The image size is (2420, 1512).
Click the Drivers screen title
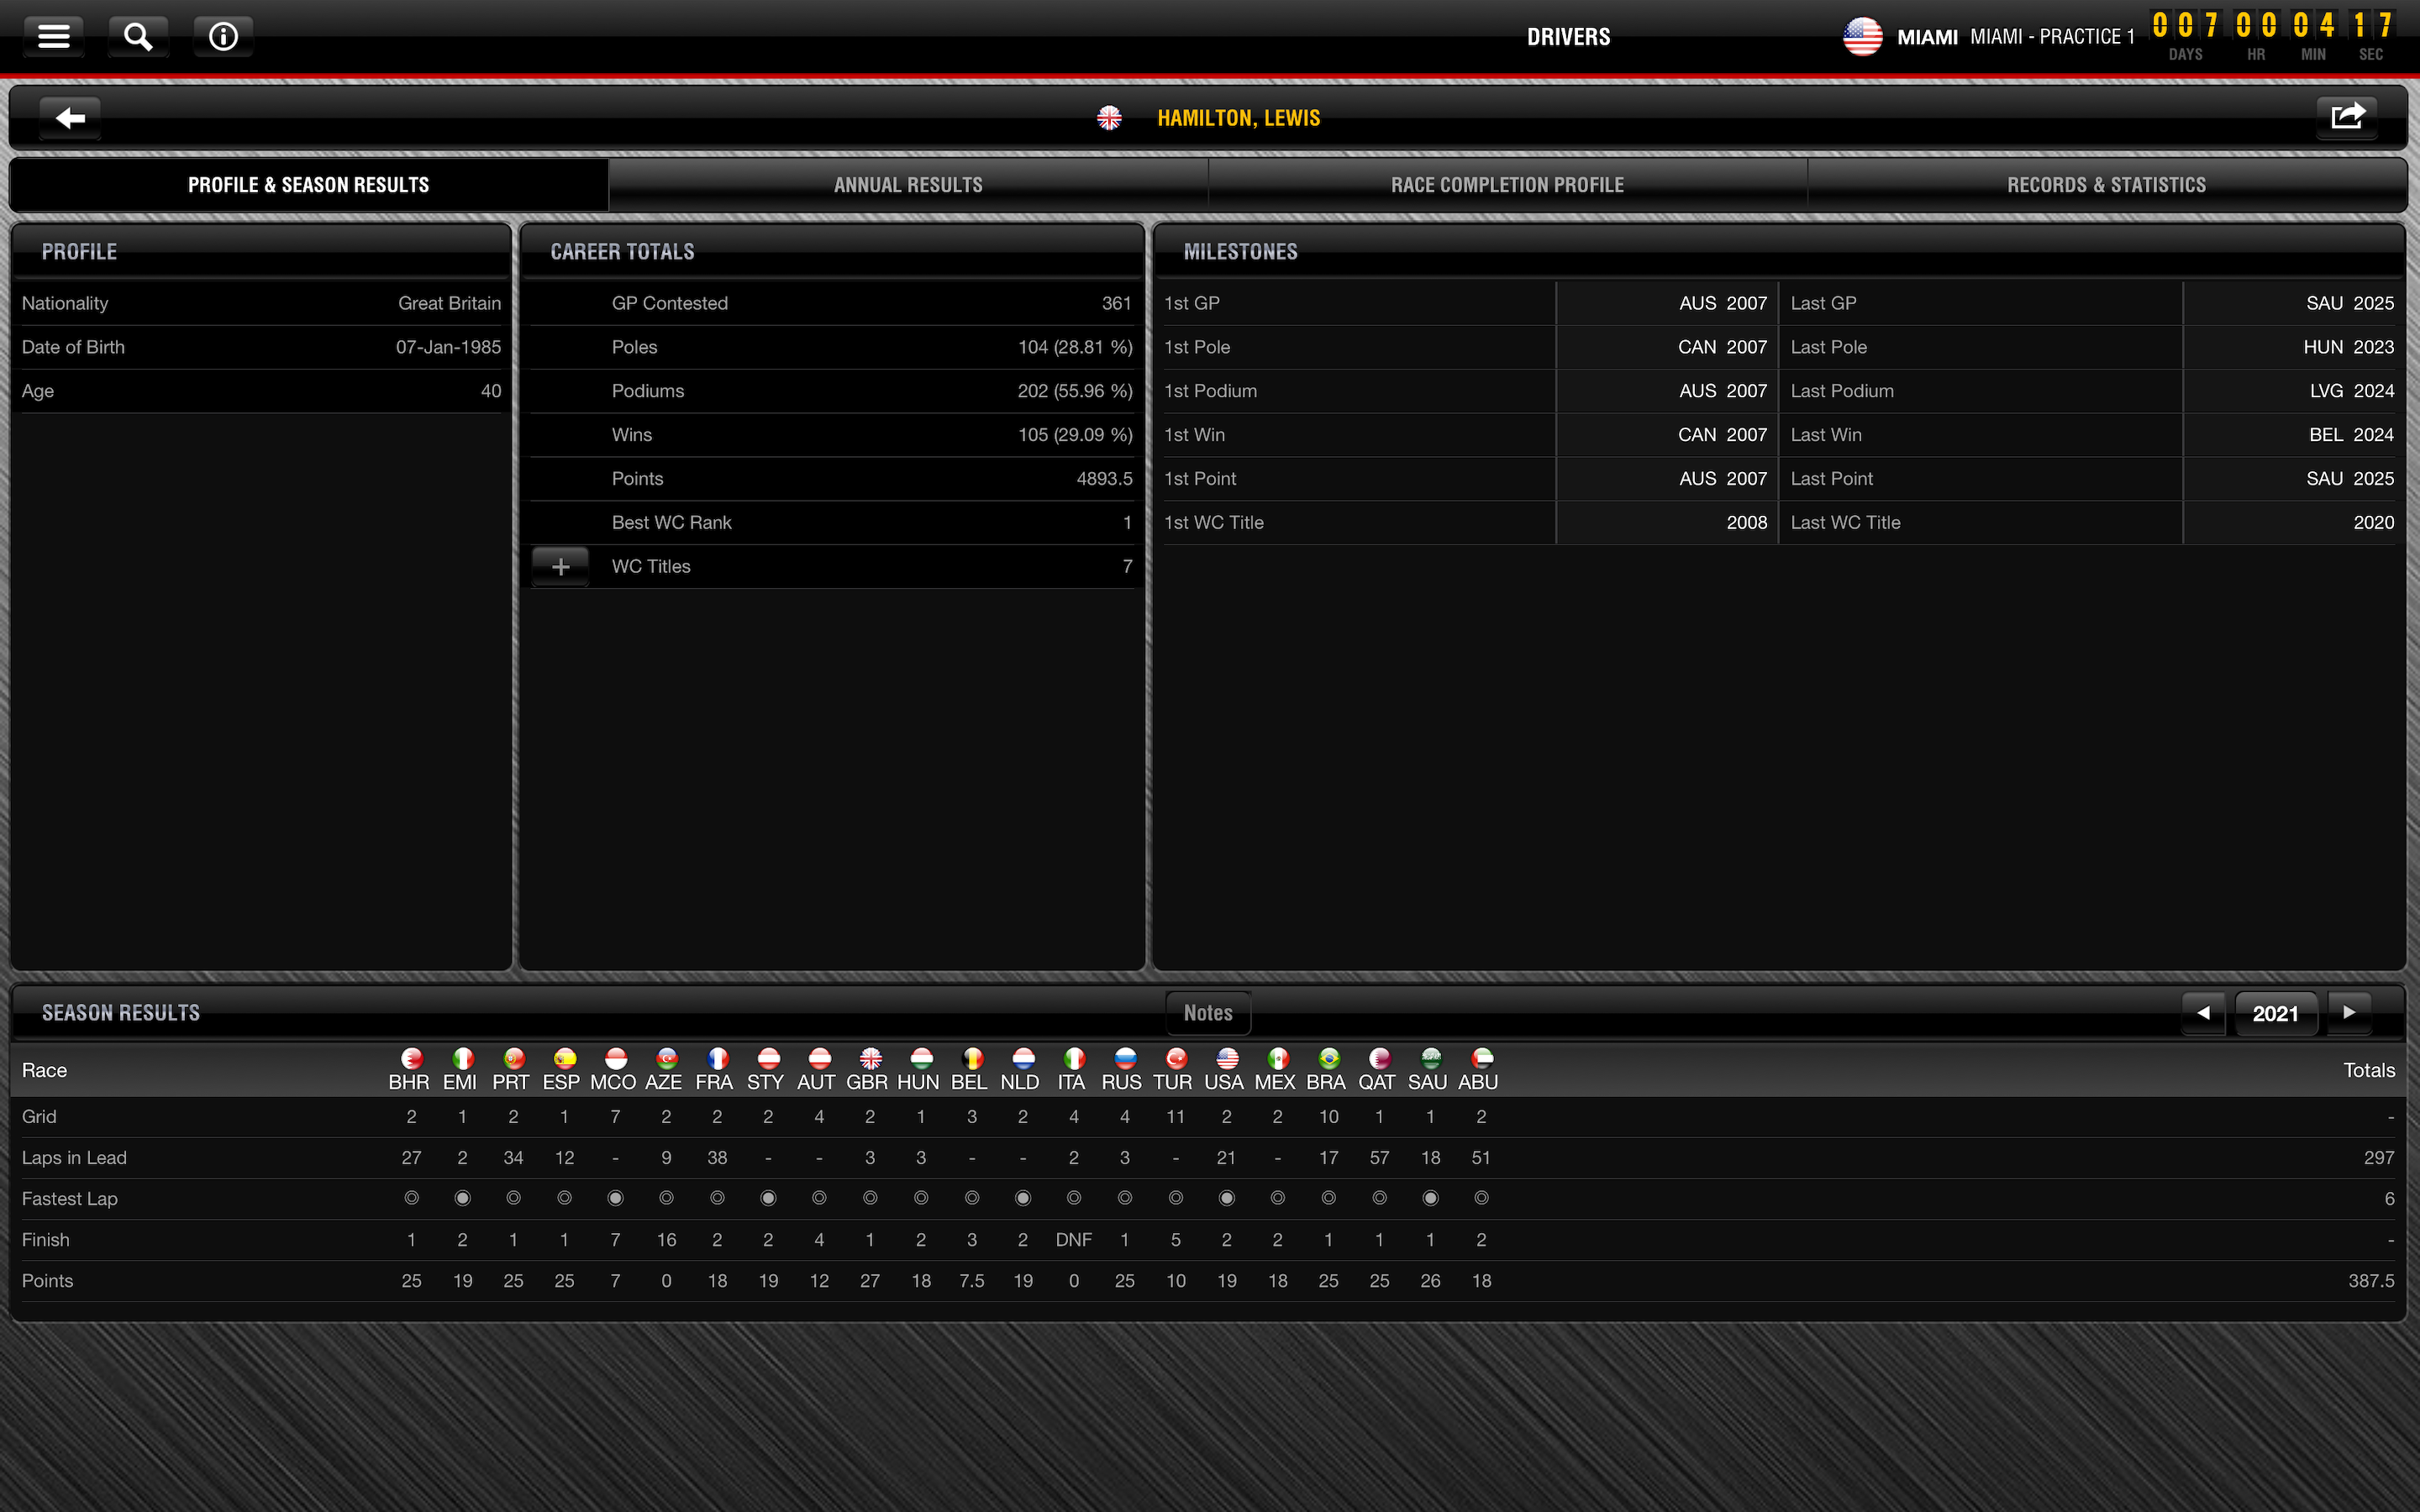tap(1568, 37)
